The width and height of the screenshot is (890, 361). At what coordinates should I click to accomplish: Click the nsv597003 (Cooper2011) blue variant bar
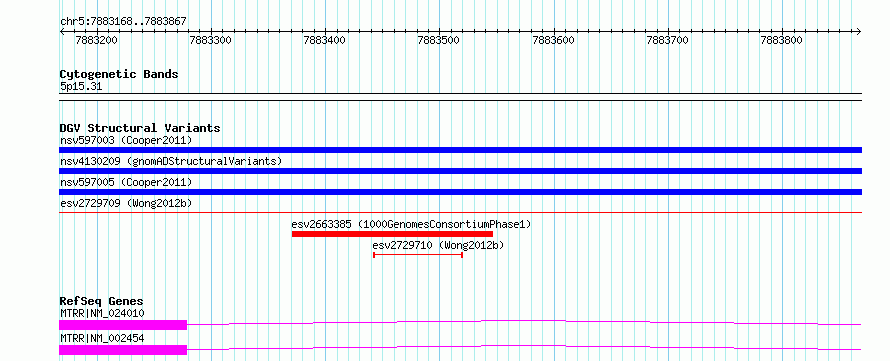[460, 150]
